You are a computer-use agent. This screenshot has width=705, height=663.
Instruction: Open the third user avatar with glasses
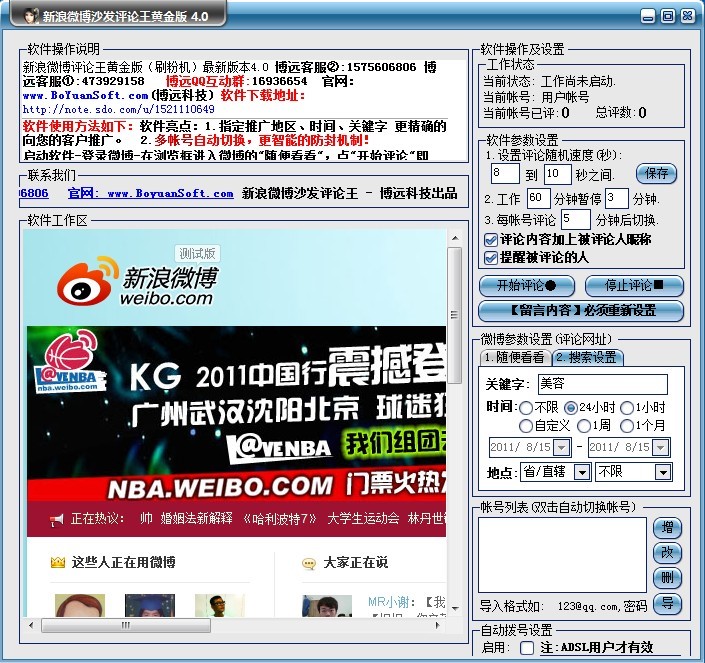[219, 605]
